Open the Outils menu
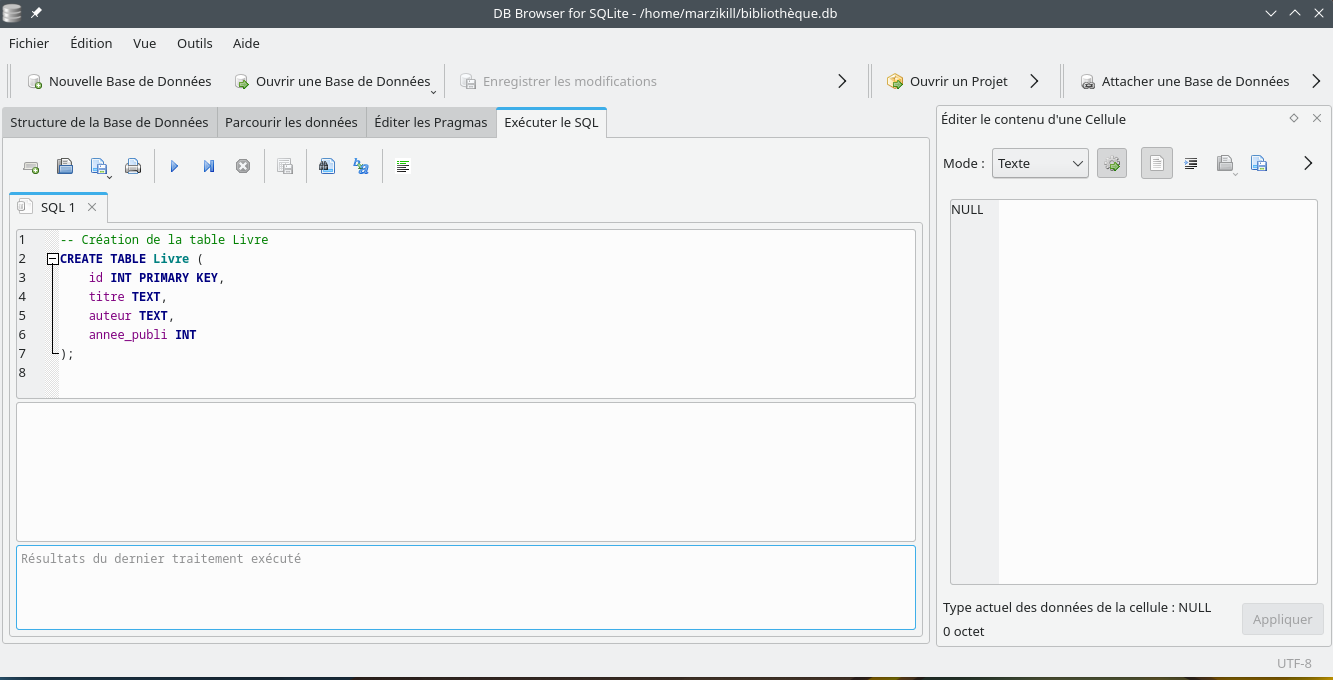Image resolution: width=1333 pixels, height=680 pixels. coord(195,43)
